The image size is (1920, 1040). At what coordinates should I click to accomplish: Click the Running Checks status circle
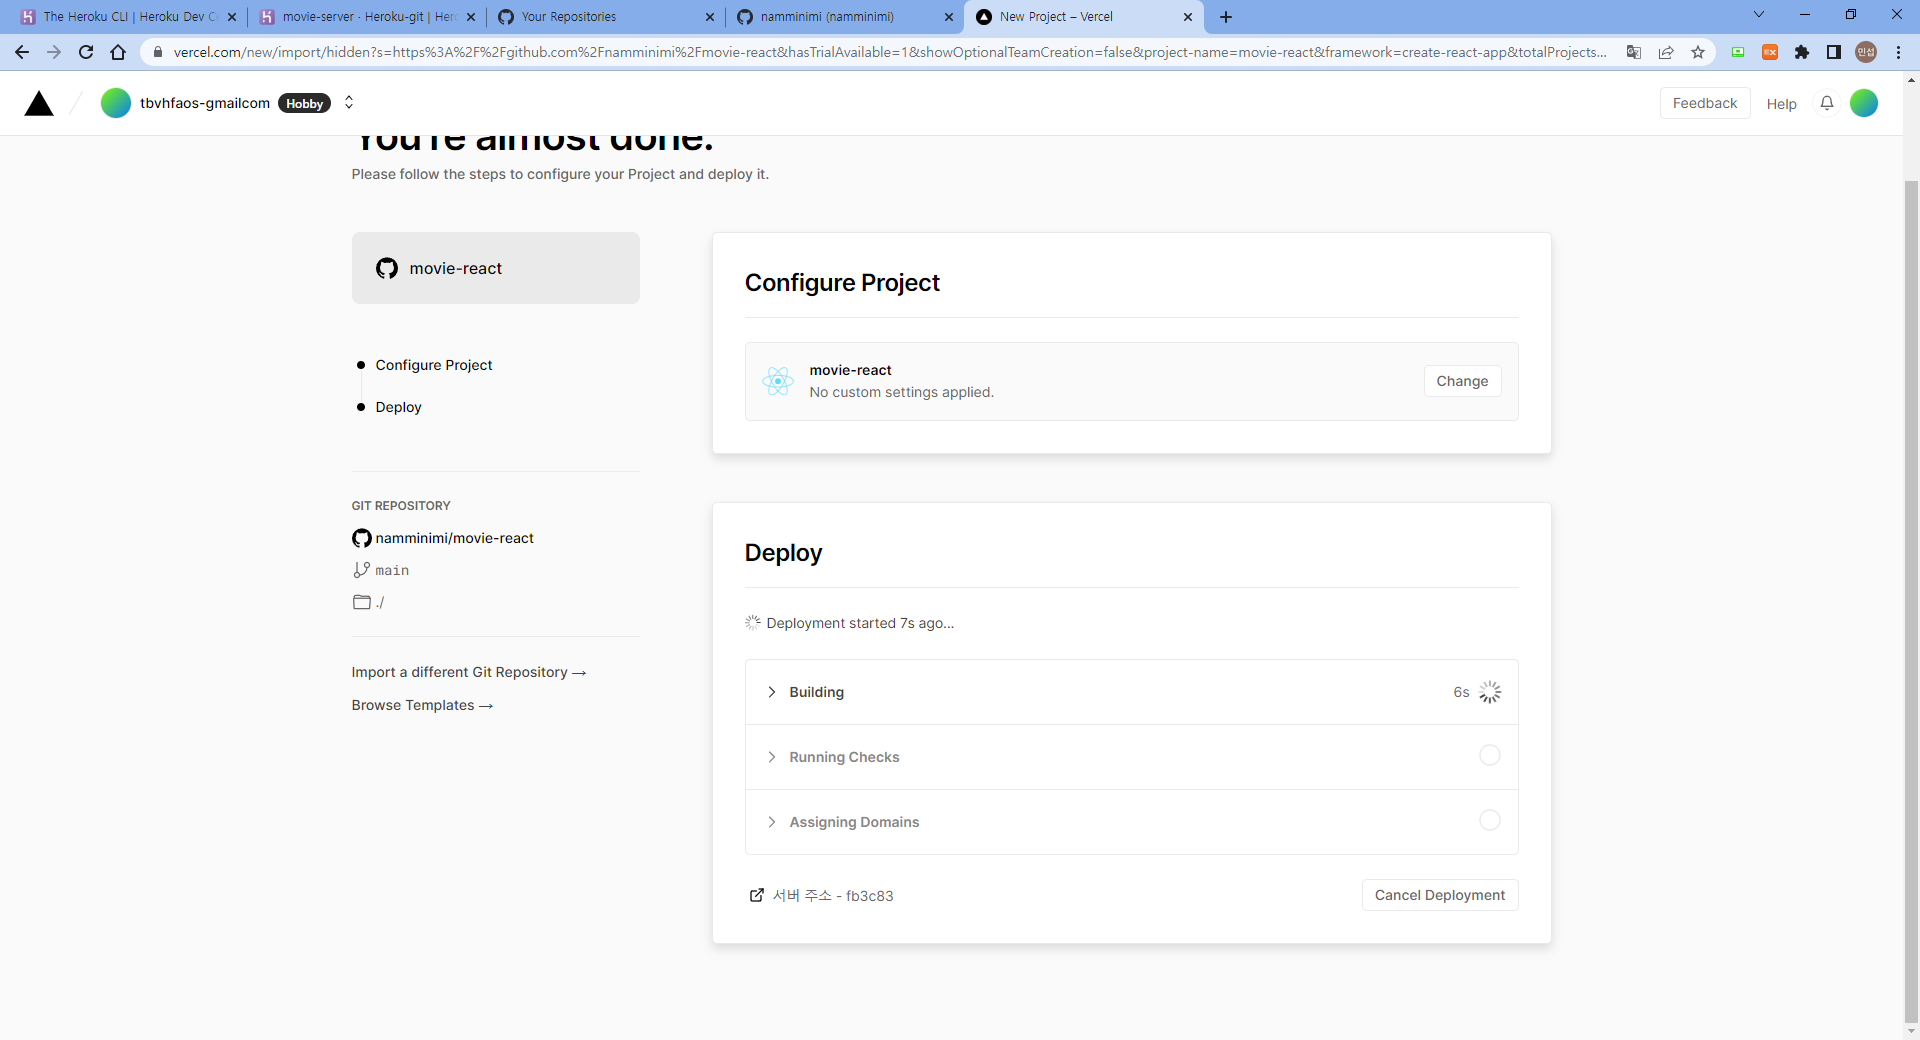[1490, 755]
